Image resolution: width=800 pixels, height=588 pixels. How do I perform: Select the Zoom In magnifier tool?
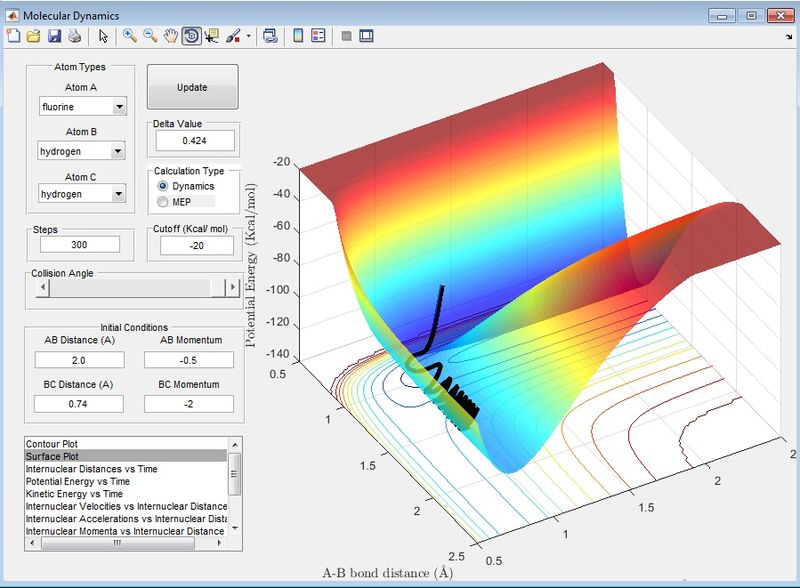coord(129,36)
